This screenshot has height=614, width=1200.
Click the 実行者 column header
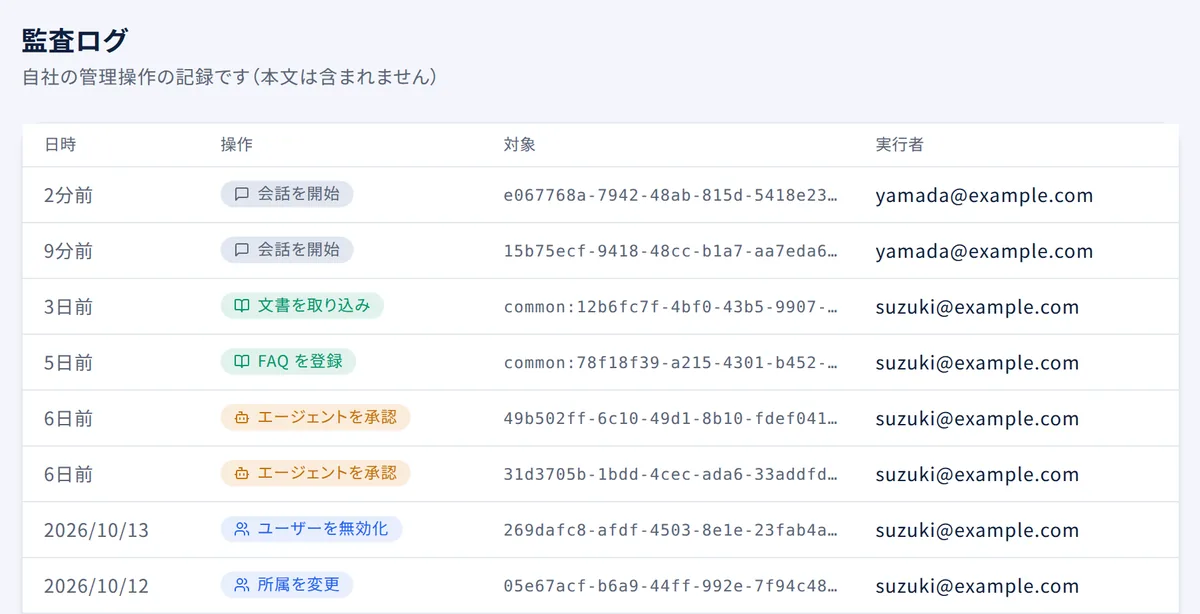coord(900,145)
